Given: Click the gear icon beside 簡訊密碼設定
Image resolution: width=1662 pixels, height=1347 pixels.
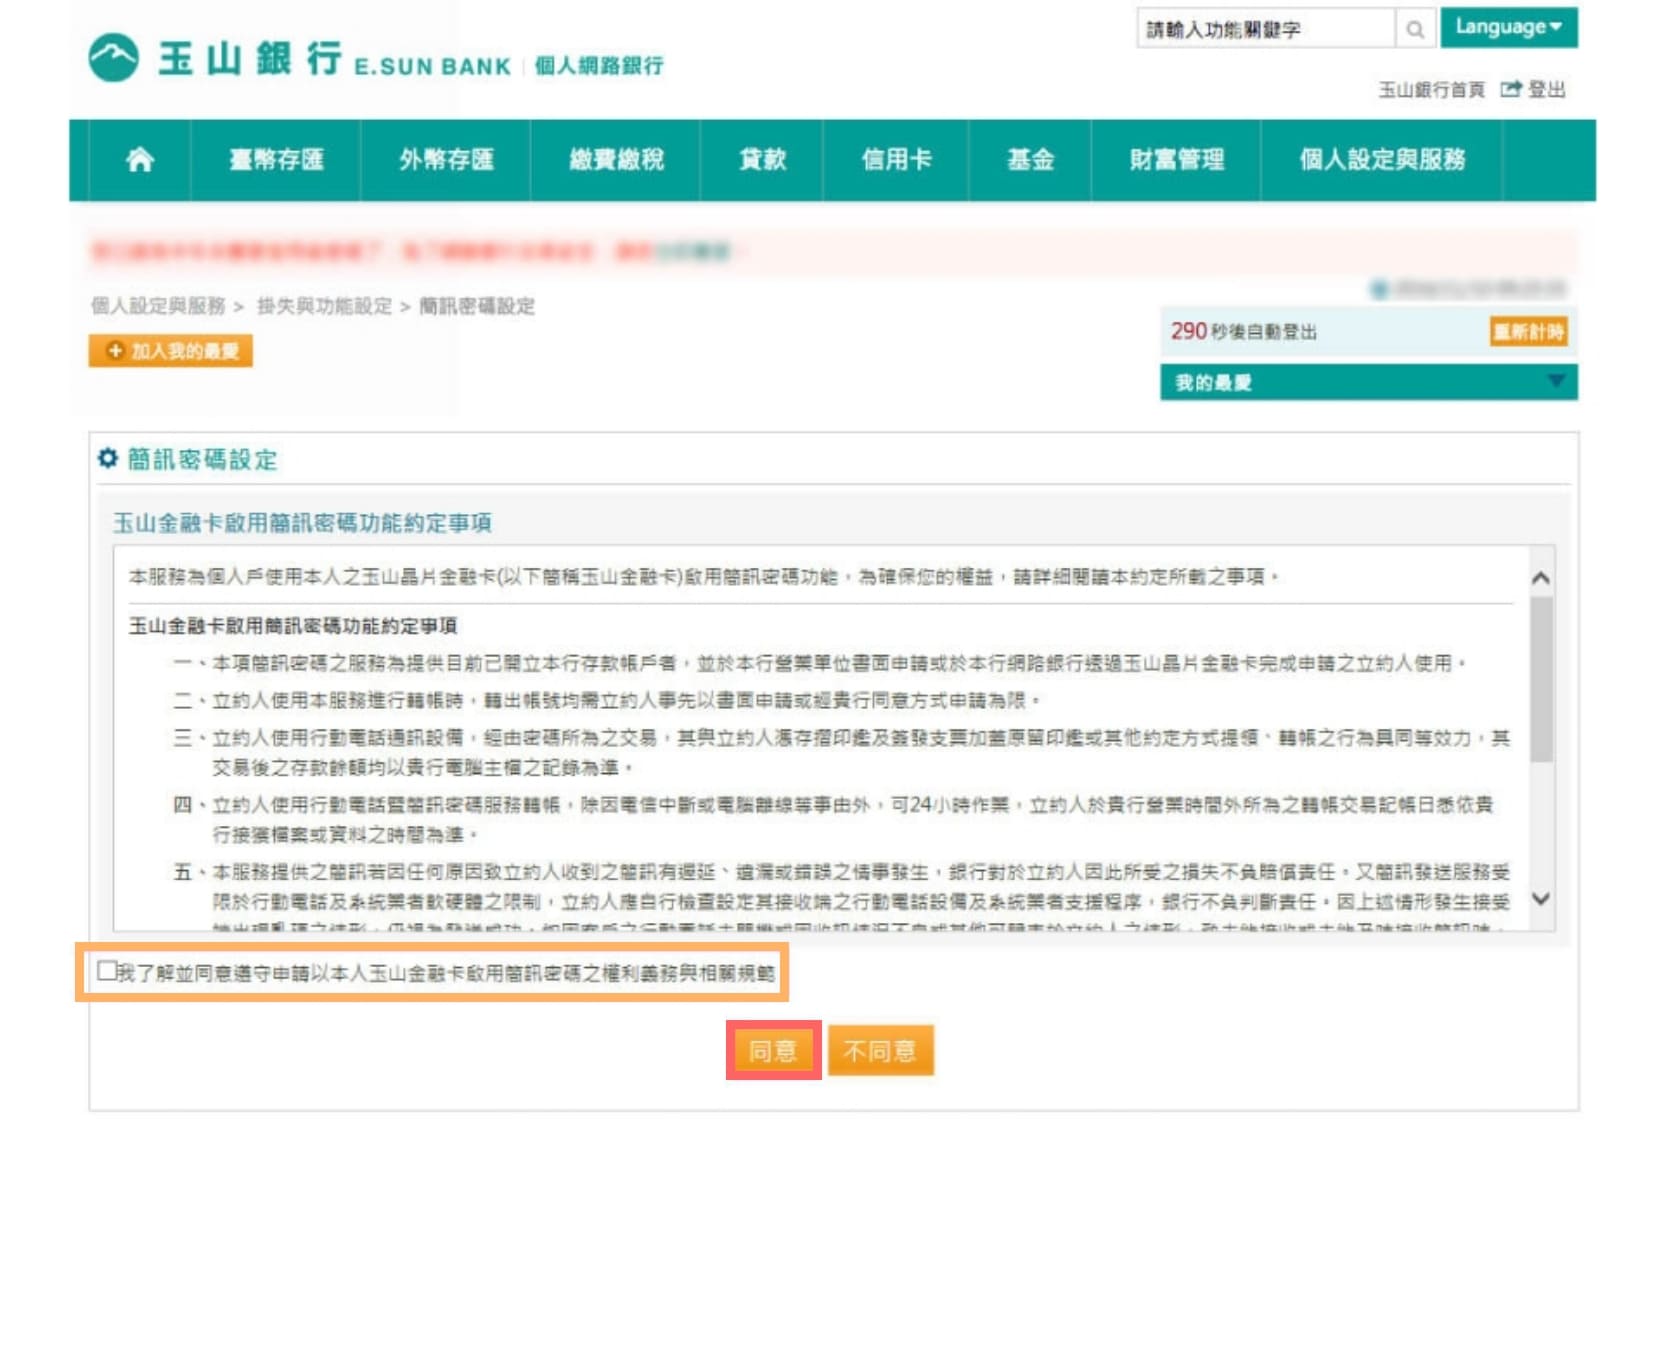Looking at the screenshot, I should point(107,459).
